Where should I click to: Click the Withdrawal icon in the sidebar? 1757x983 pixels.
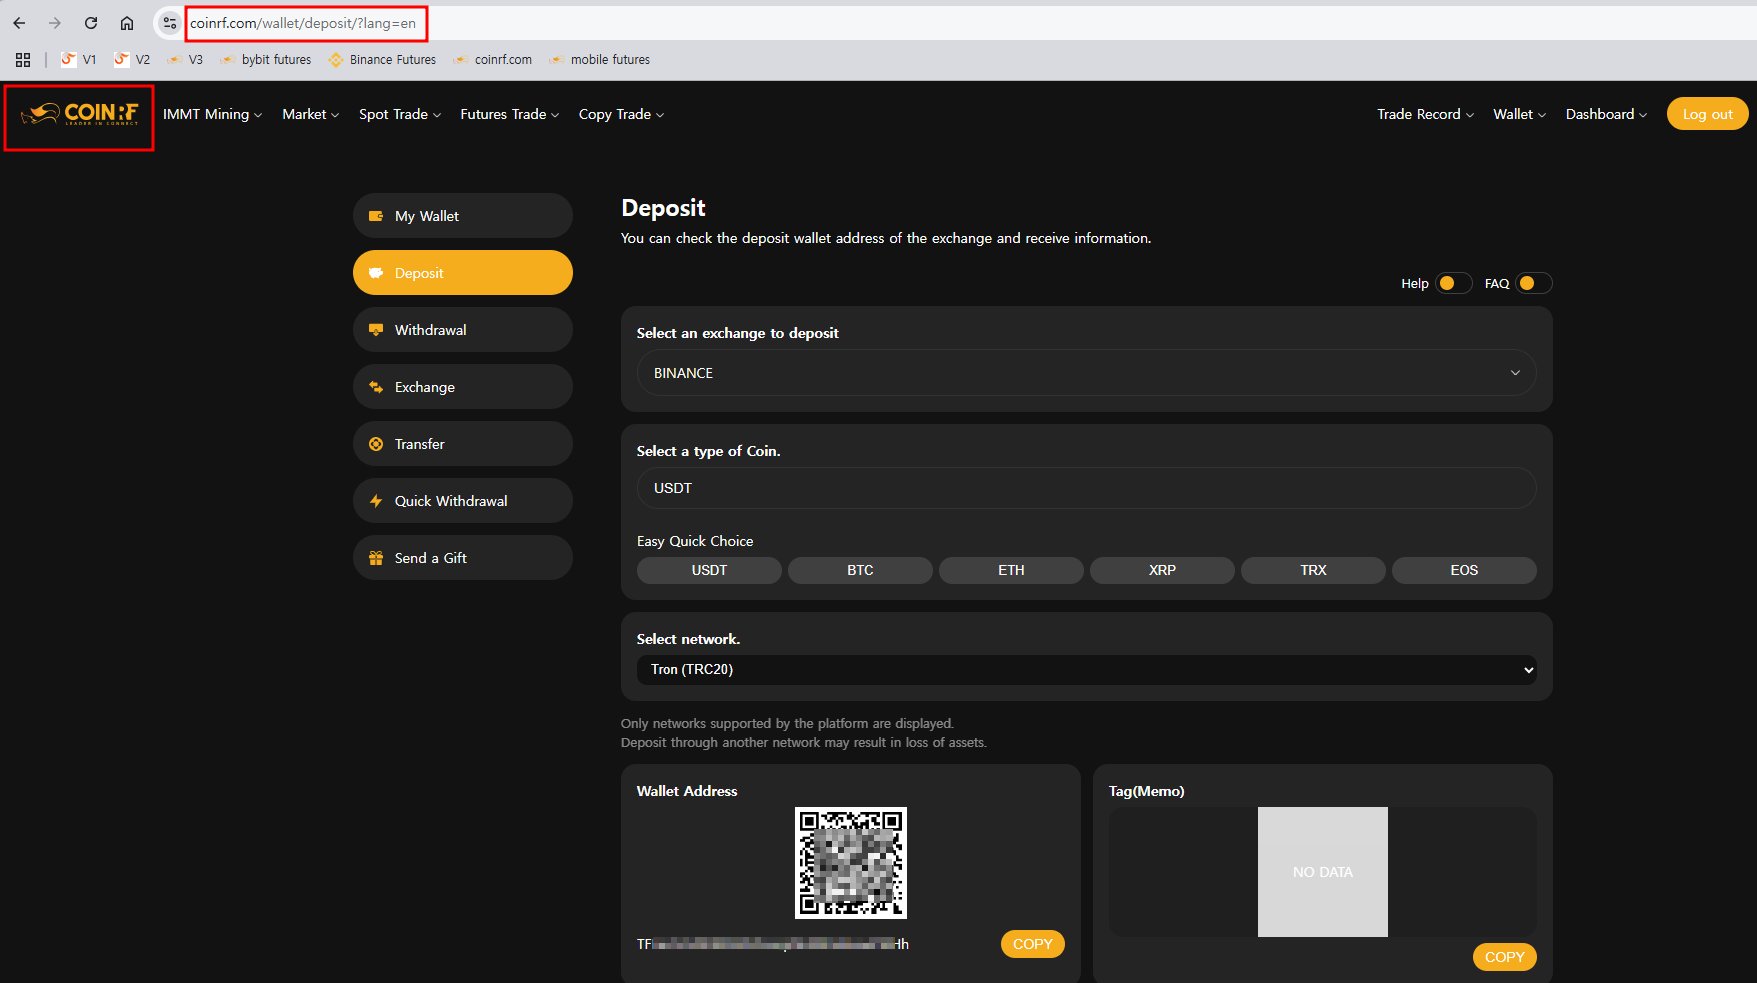(x=377, y=329)
